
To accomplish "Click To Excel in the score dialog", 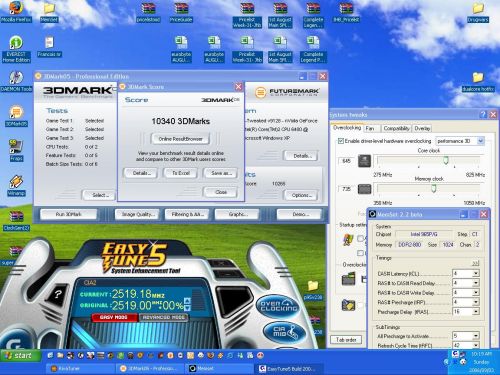I will 181,173.
